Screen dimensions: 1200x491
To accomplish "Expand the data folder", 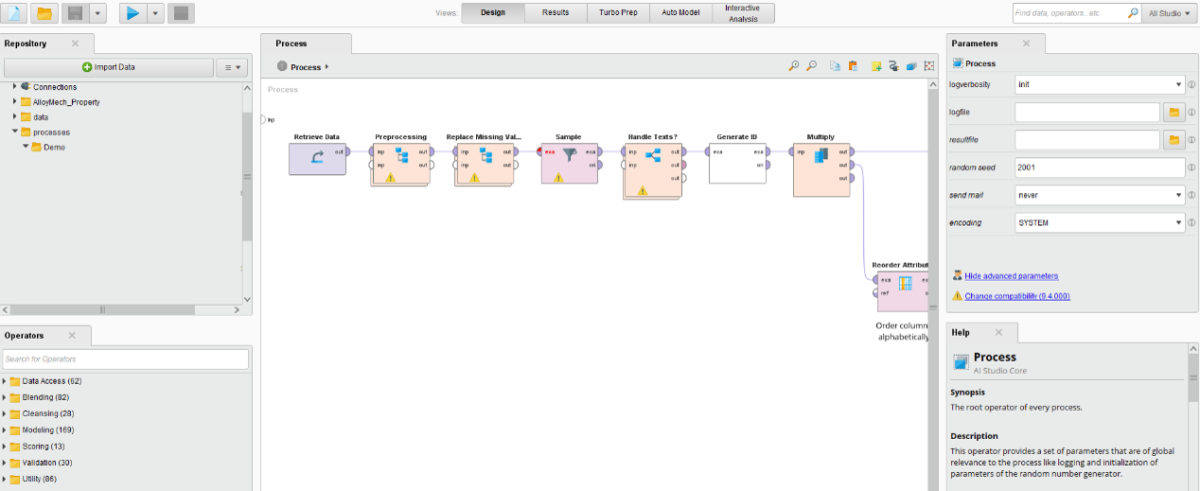I will [15, 117].
